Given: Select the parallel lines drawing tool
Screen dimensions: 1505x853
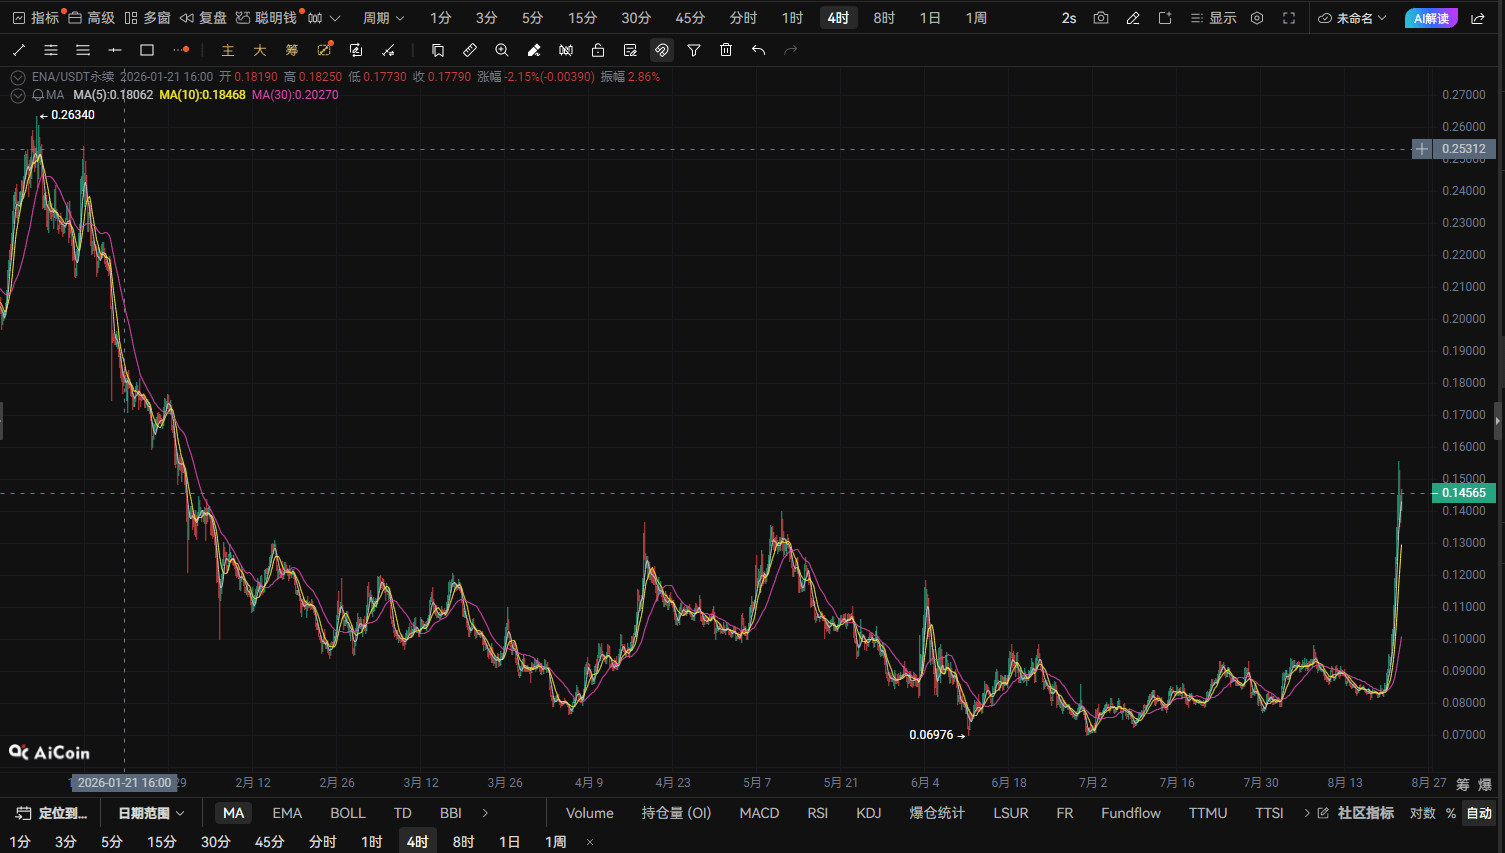Looking at the screenshot, I should (x=51, y=50).
